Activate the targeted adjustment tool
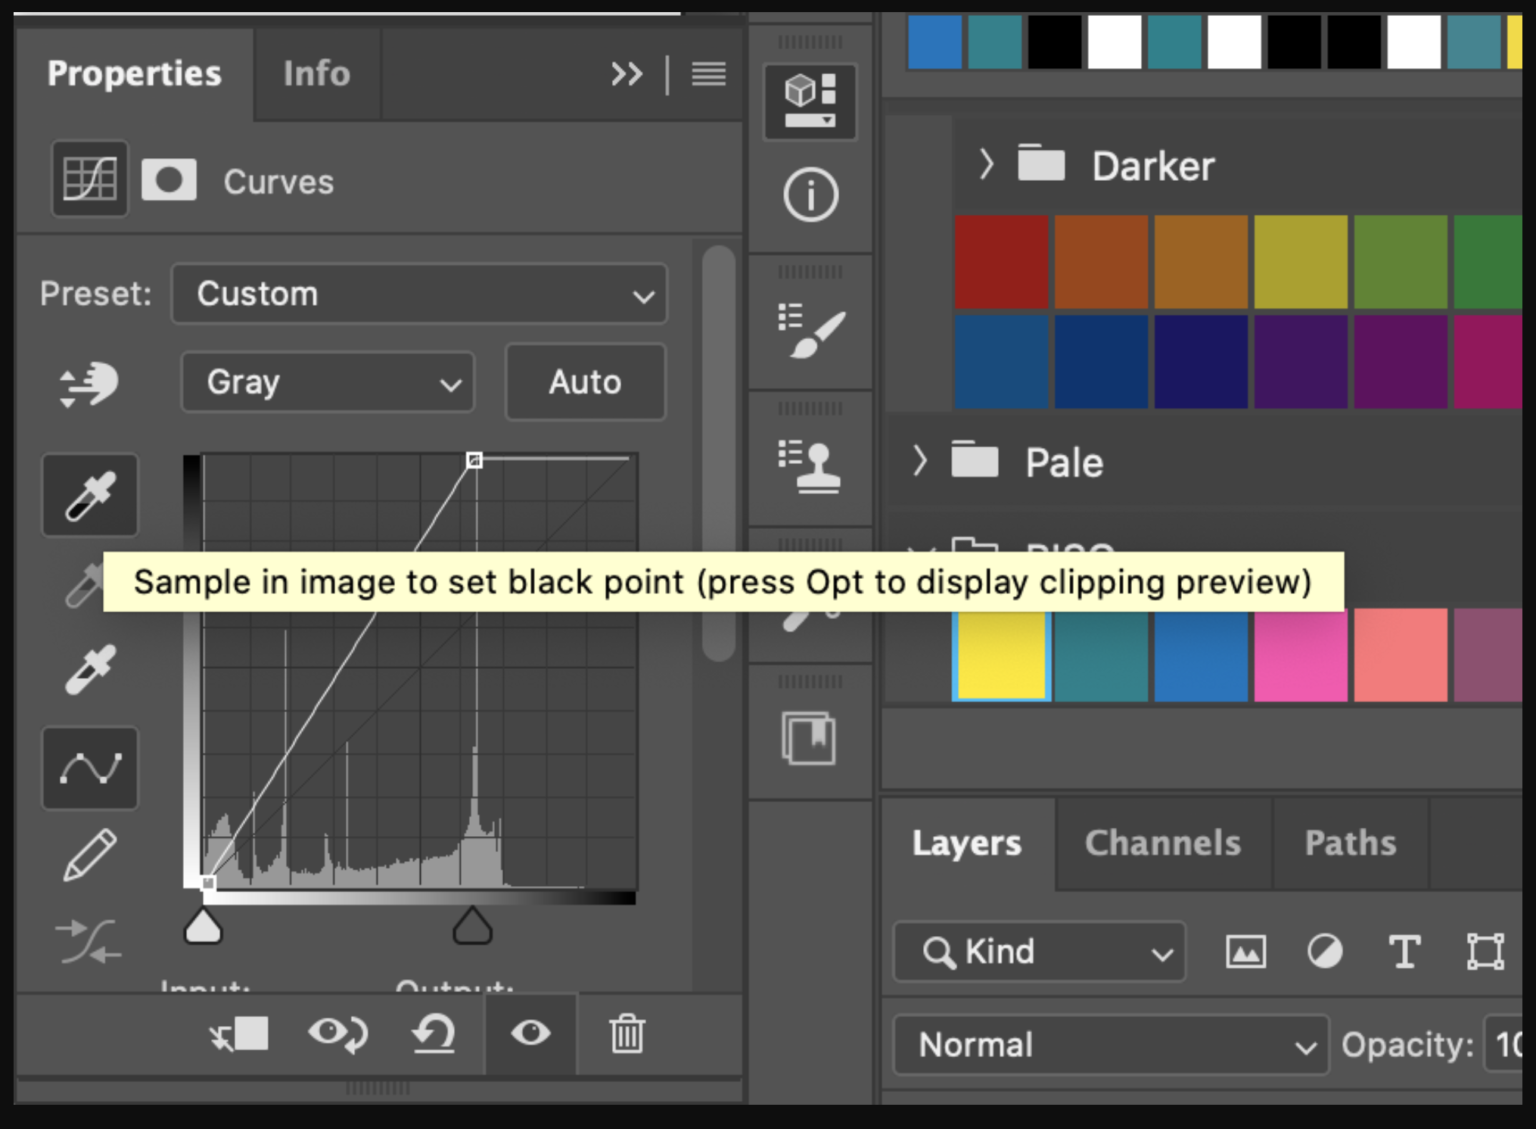1536x1129 pixels. 89,385
